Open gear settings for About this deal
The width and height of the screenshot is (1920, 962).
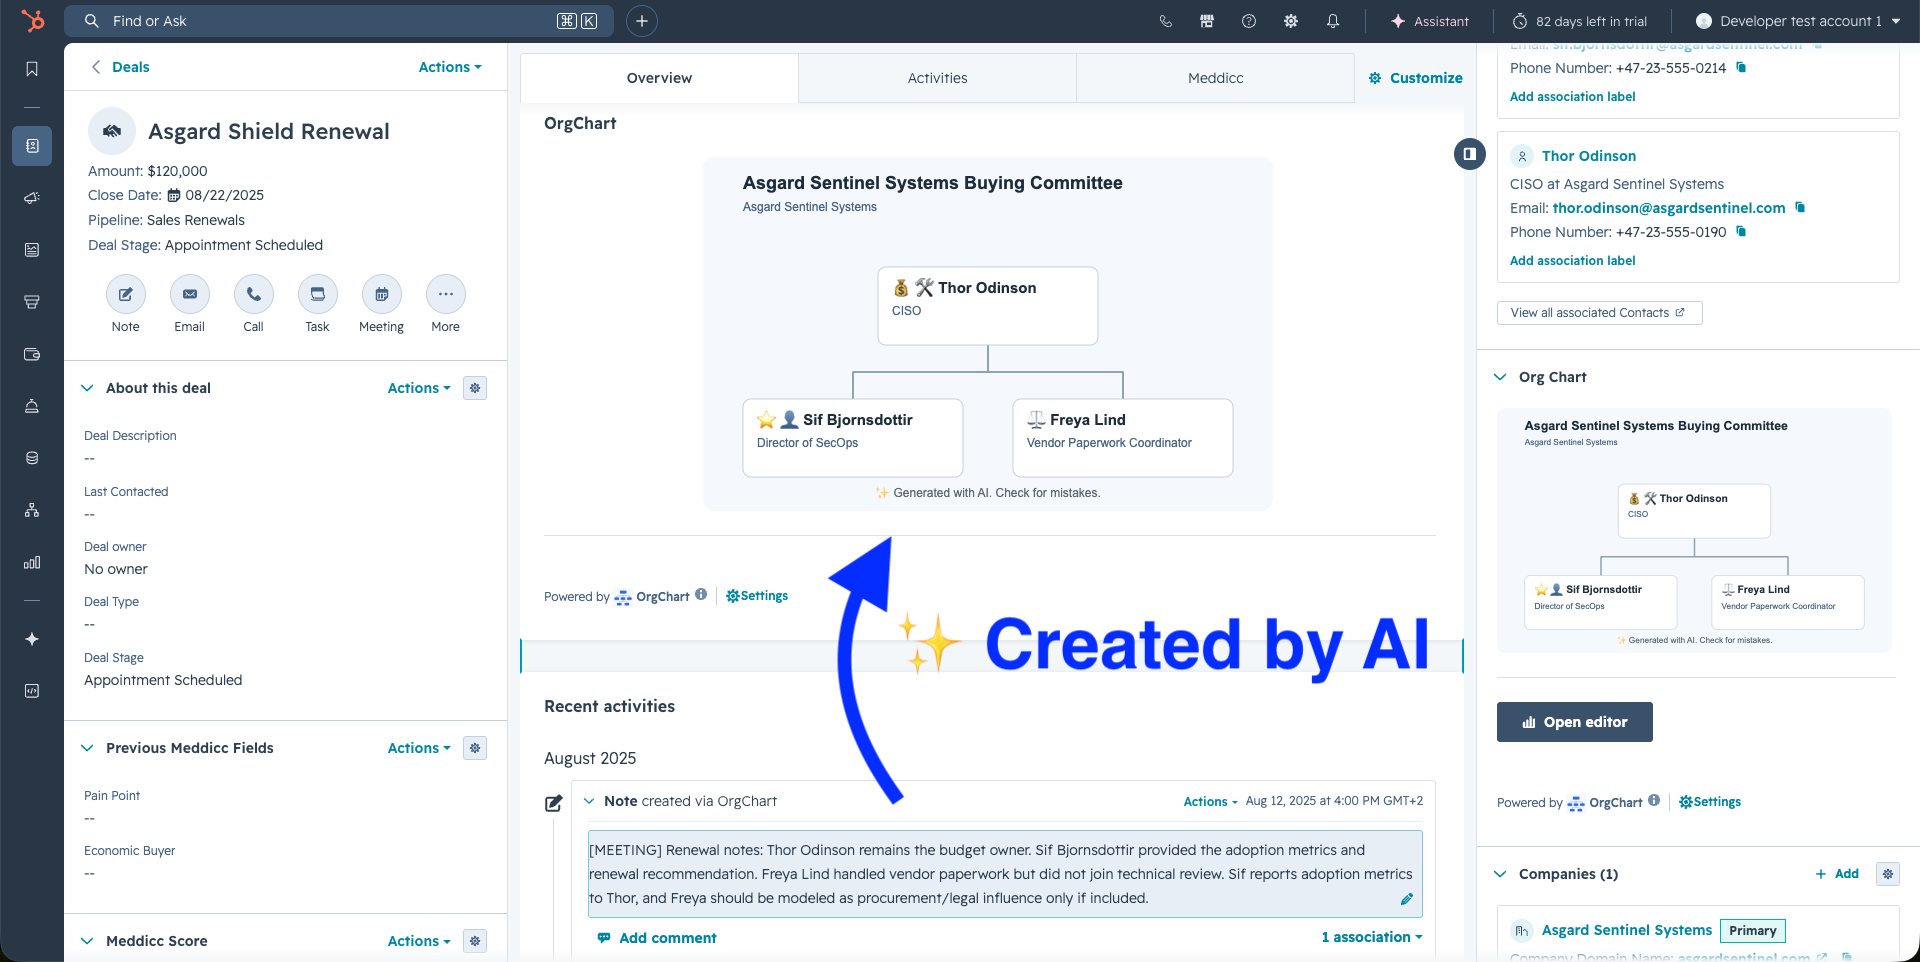475,388
